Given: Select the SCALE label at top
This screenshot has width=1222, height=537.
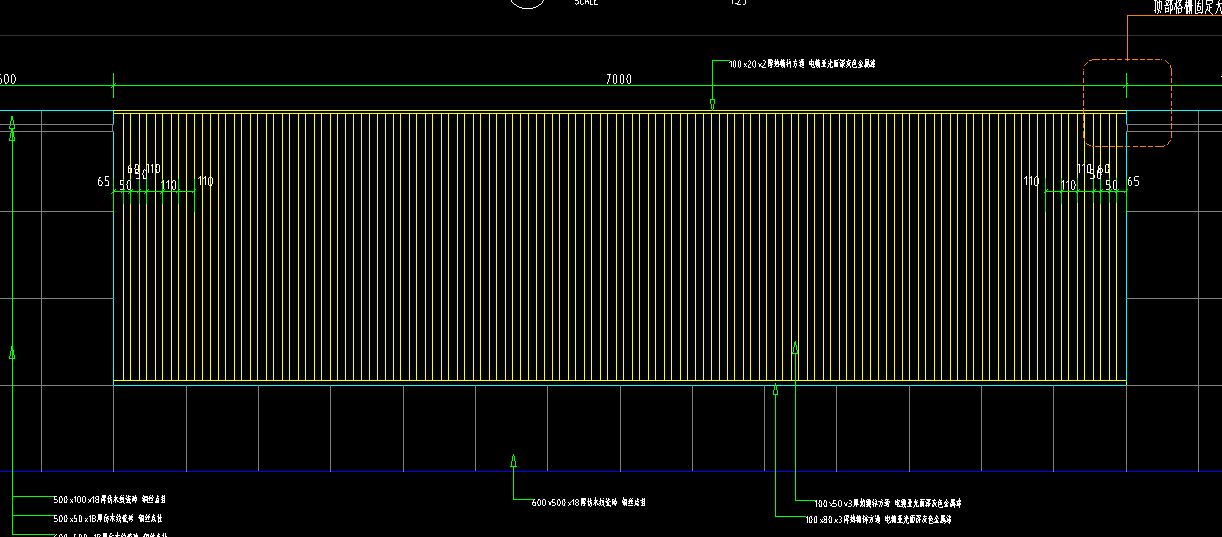Looking at the screenshot, I should click(586, 3).
